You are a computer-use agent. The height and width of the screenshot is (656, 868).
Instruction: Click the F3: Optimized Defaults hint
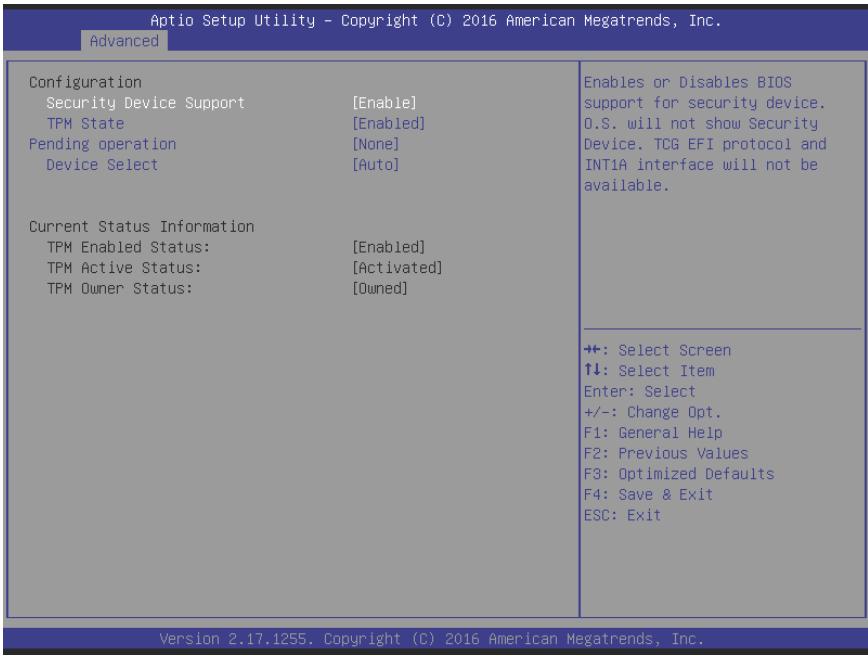point(679,474)
